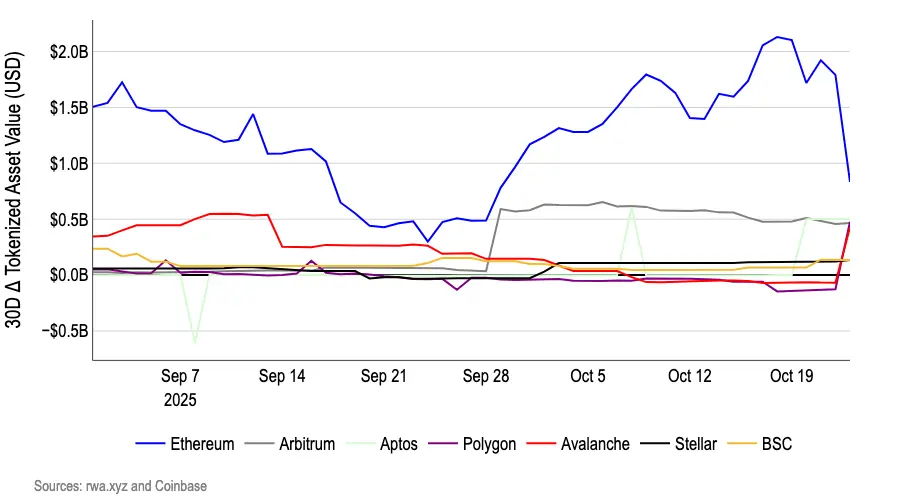Image resolution: width=900 pixels, height=500 pixels.
Task: Click the $2.0B y-axis tick label
Action: point(69,52)
